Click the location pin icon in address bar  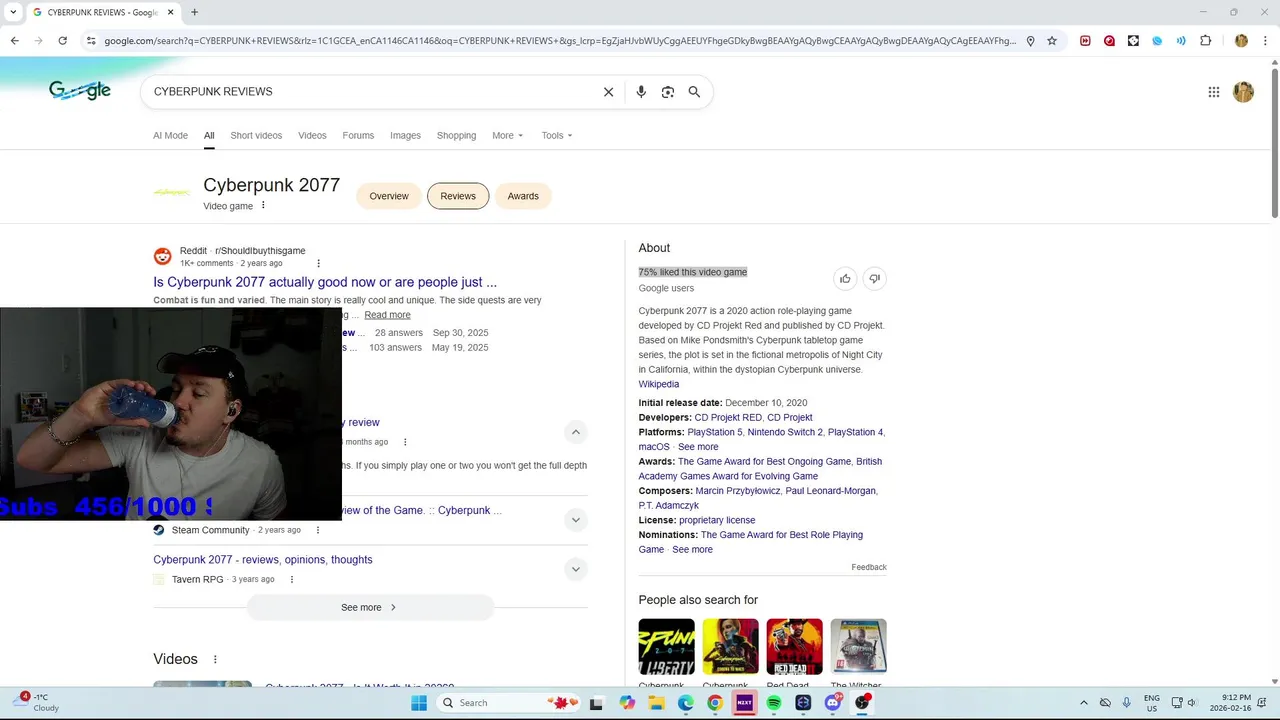pyautogui.click(x=1030, y=41)
